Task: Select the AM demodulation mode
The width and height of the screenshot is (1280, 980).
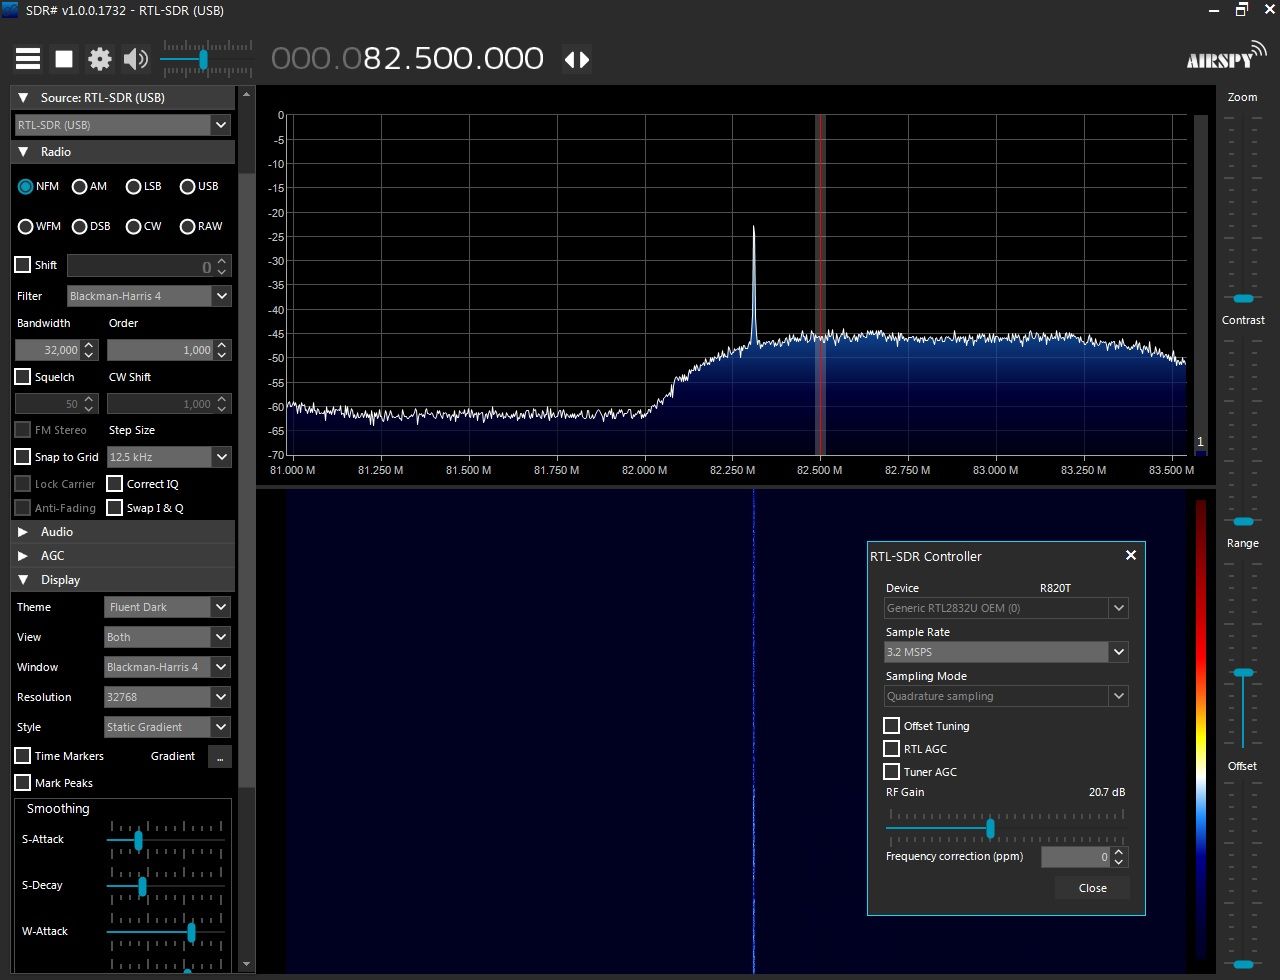Action: click(80, 186)
